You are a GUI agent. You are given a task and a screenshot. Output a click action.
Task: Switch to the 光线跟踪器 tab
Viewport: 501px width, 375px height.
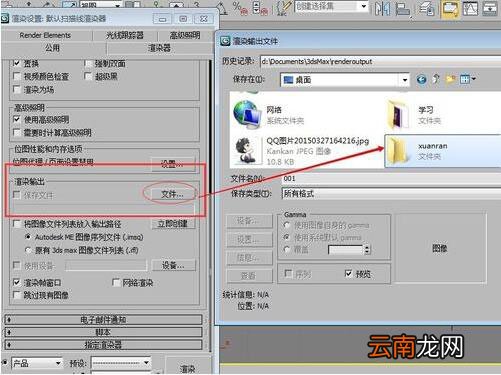pos(125,35)
